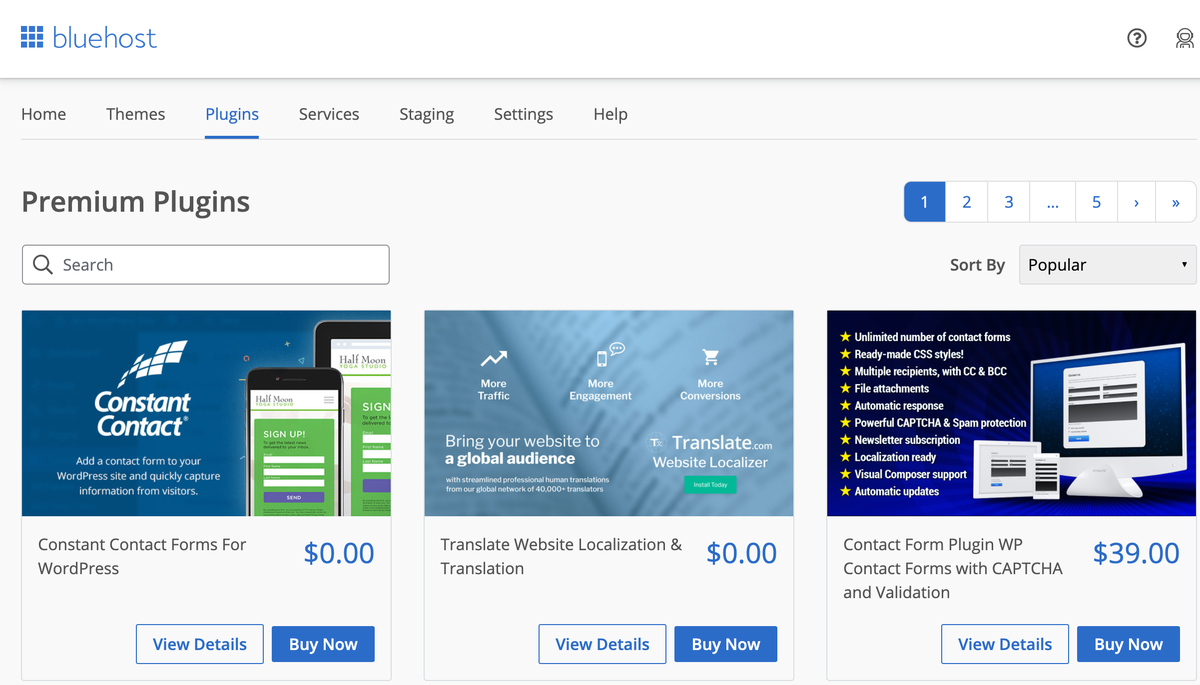Open the Sort By Popular dropdown
Screen dimensions: 1200x685
pyautogui.click(x=1108, y=265)
